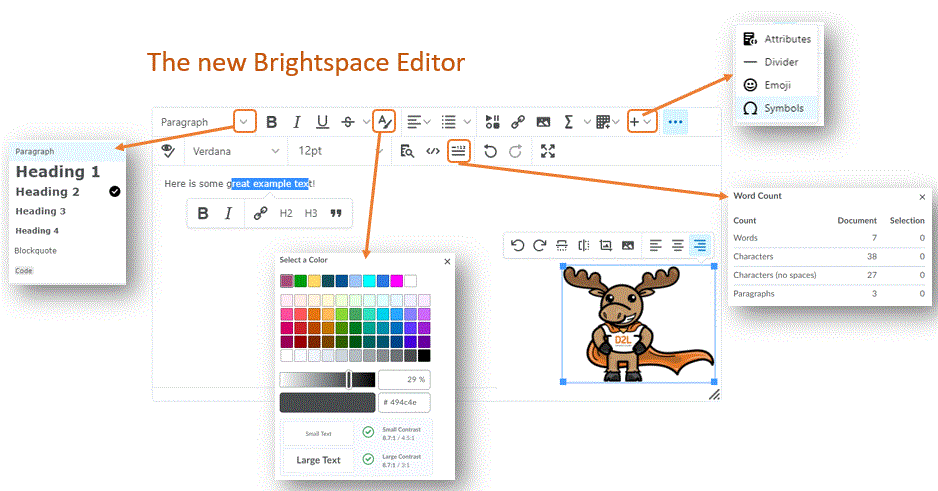Toggle highlighted right-align in image toolbar
Screen dimensions: 938x491
[700, 245]
